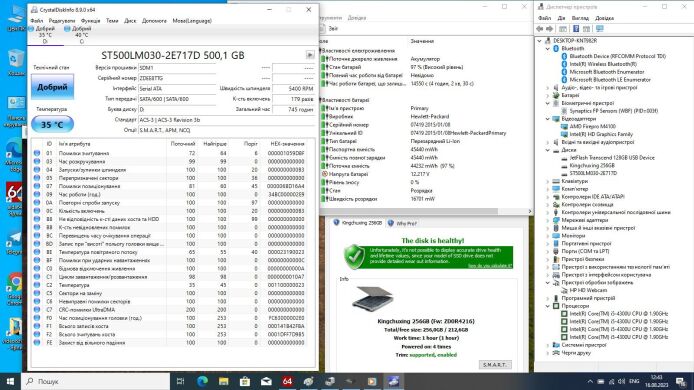
Task: Collapse the Диски category
Action: pos(547,150)
